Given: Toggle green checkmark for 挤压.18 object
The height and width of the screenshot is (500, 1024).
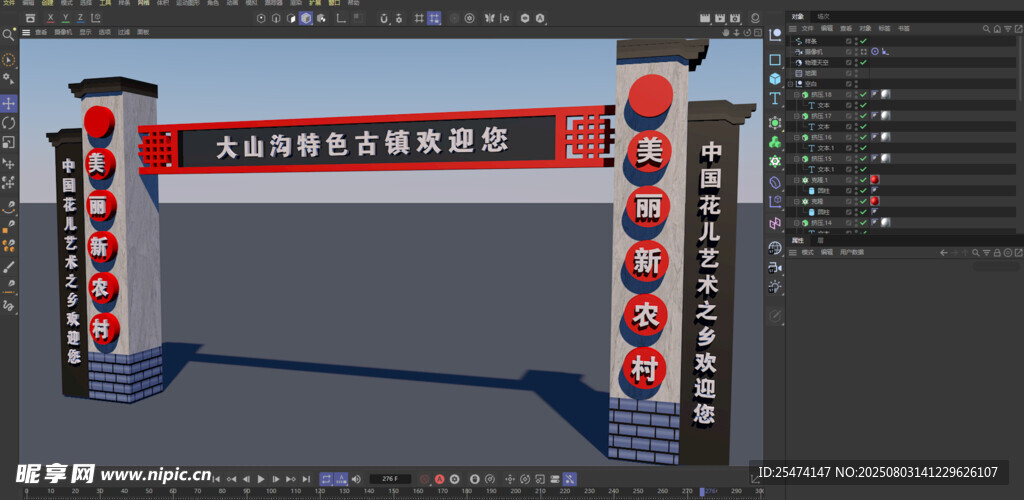Looking at the screenshot, I should coord(863,94).
